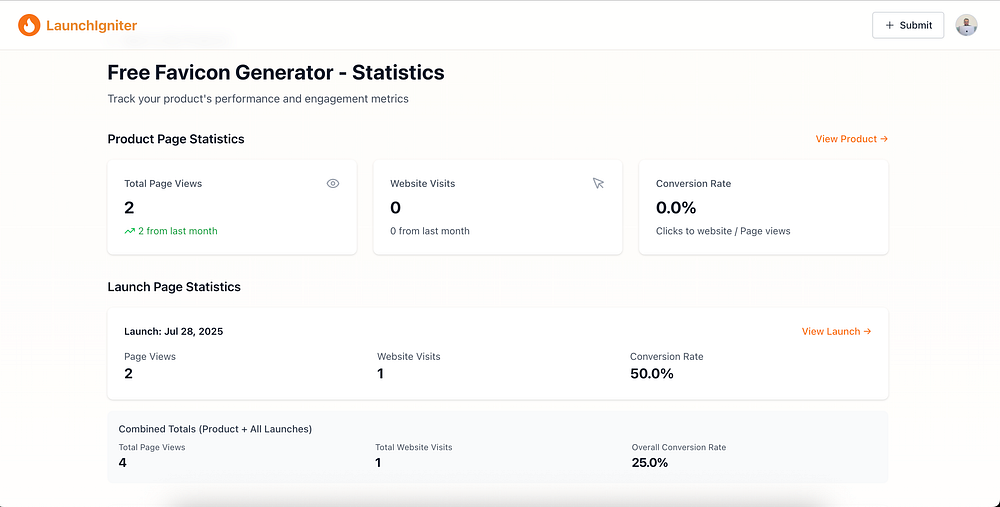Click the plus icon on Submit button
The height and width of the screenshot is (507, 1000).
coord(890,25)
